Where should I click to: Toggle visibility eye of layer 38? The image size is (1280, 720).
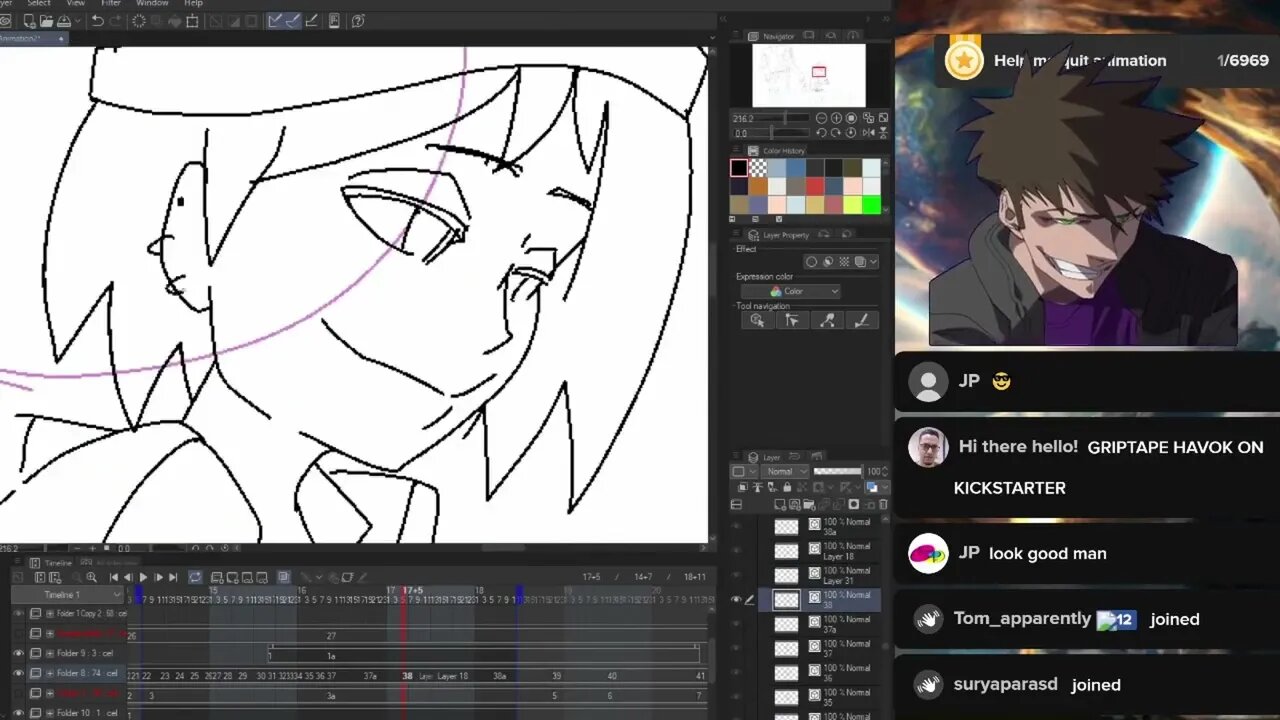click(736, 600)
